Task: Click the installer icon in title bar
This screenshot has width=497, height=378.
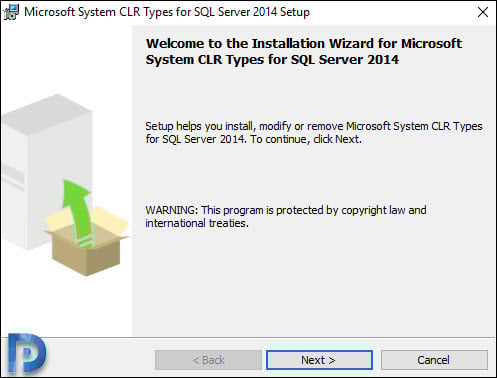Action: [x=11, y=12]
